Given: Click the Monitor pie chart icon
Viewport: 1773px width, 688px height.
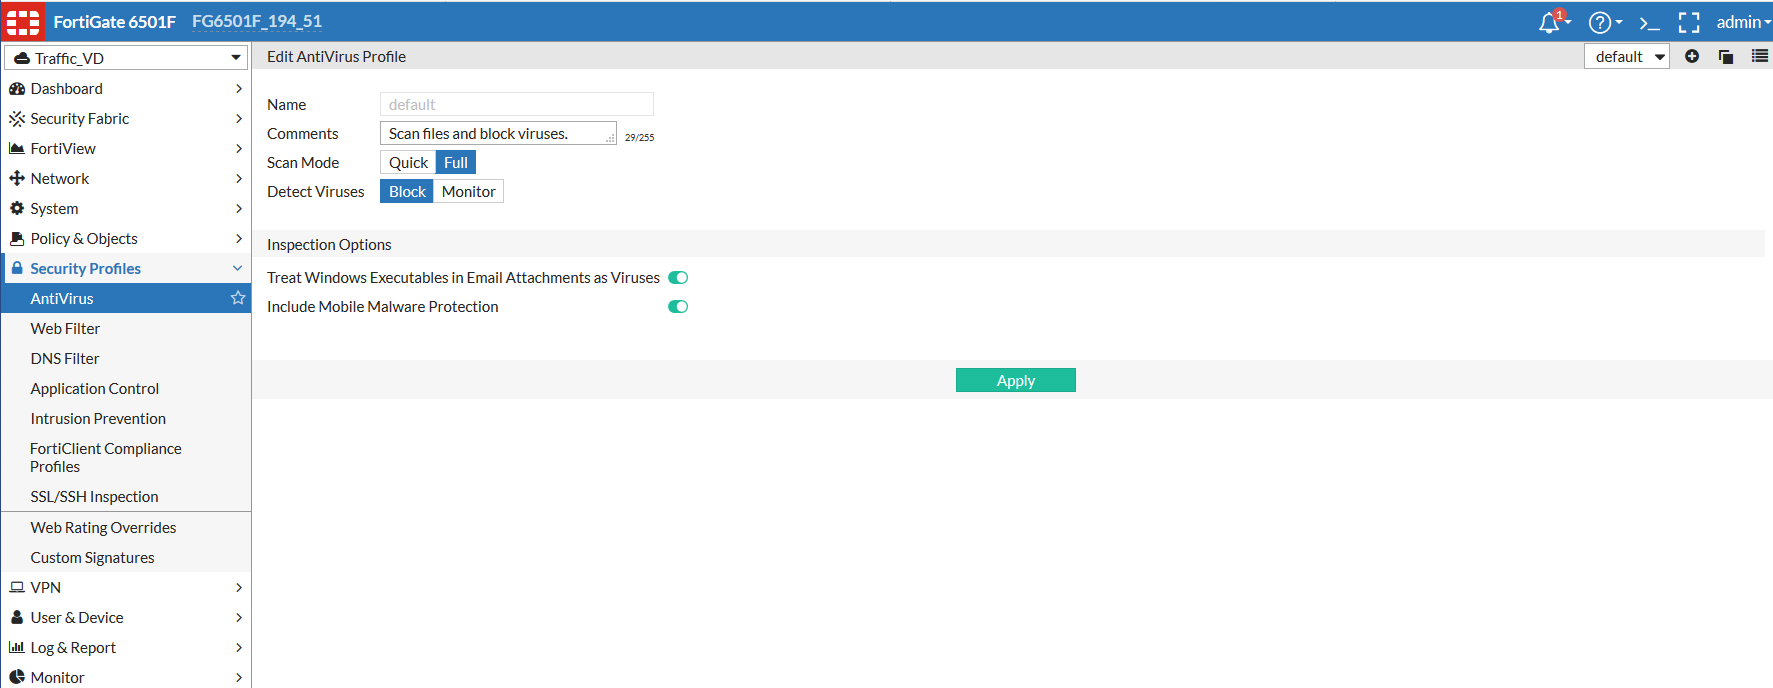Looking at the screenshot, I should tap(17, 677).
